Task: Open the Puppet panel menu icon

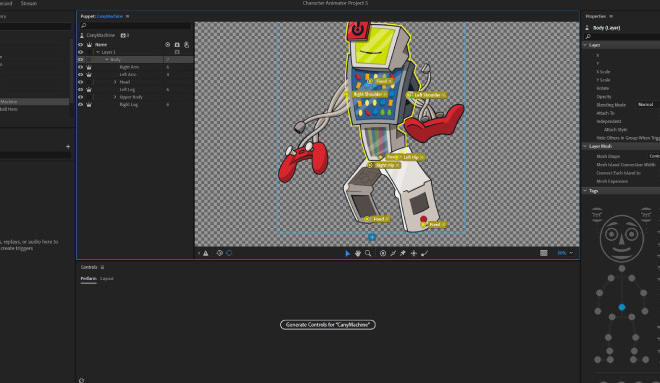Action: point(128,16)
